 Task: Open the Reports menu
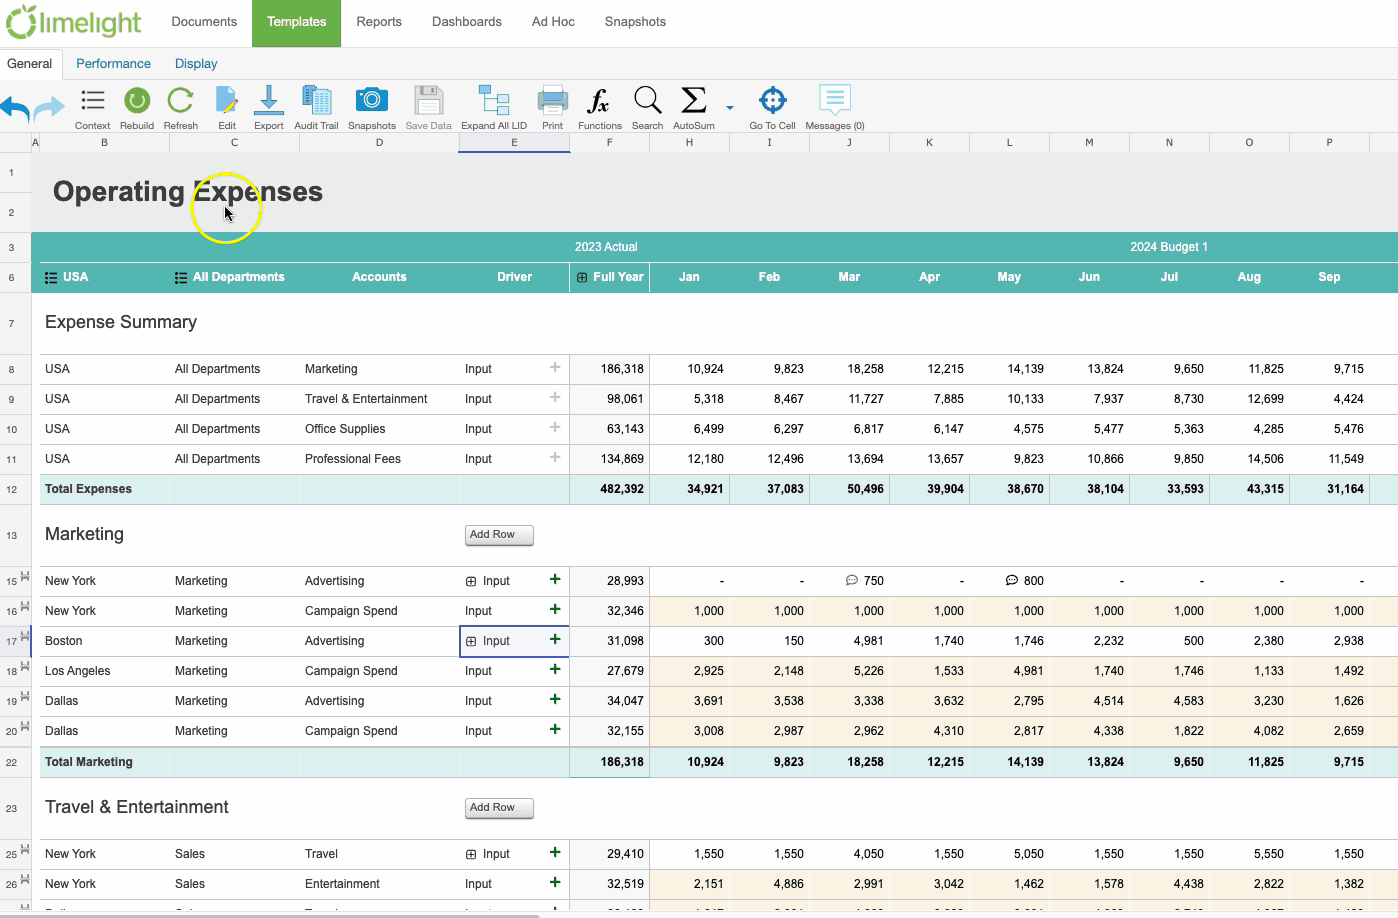tap(379, 22)
